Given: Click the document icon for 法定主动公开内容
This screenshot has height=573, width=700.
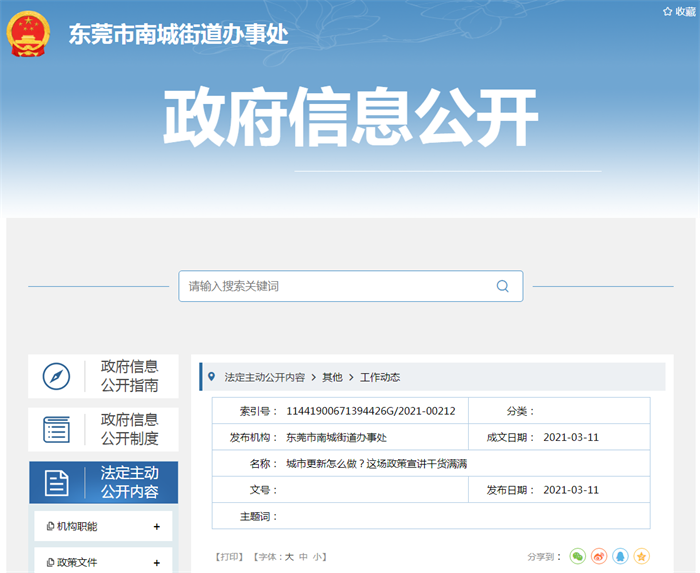Looking at the screenshot, I should (57, 483).
